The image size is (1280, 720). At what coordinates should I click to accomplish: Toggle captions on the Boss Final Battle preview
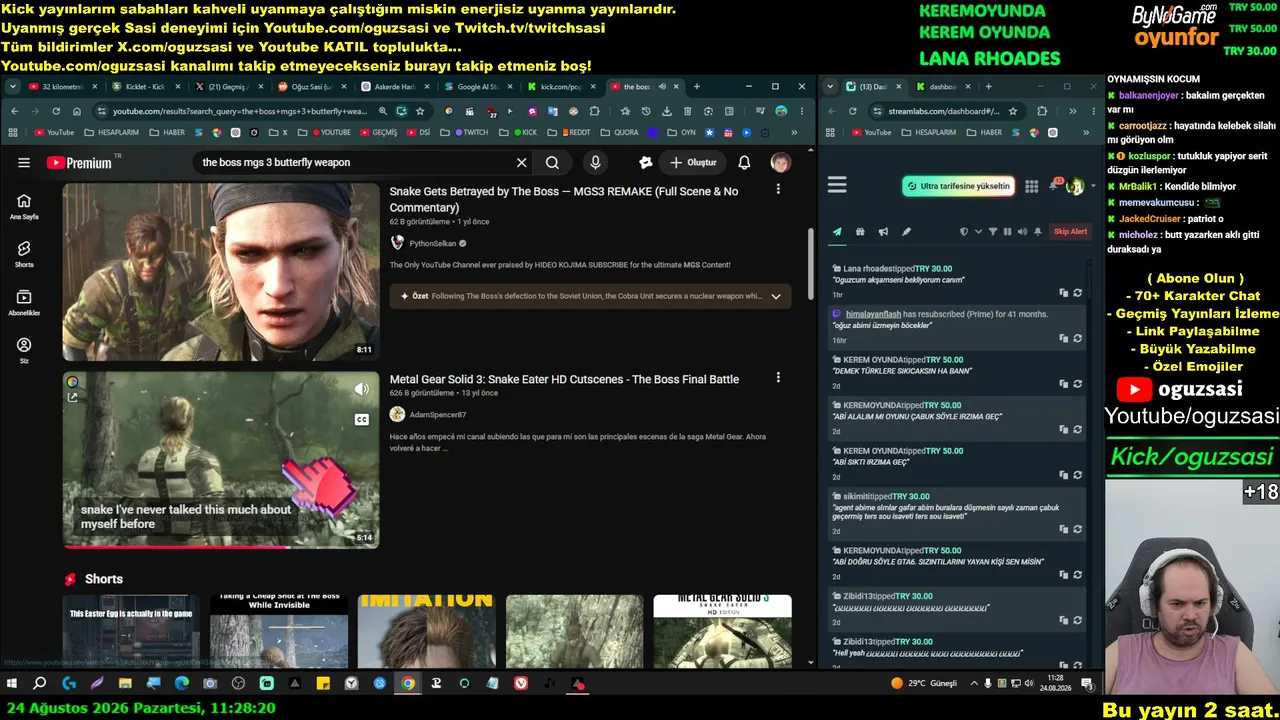tap(361, 420)
